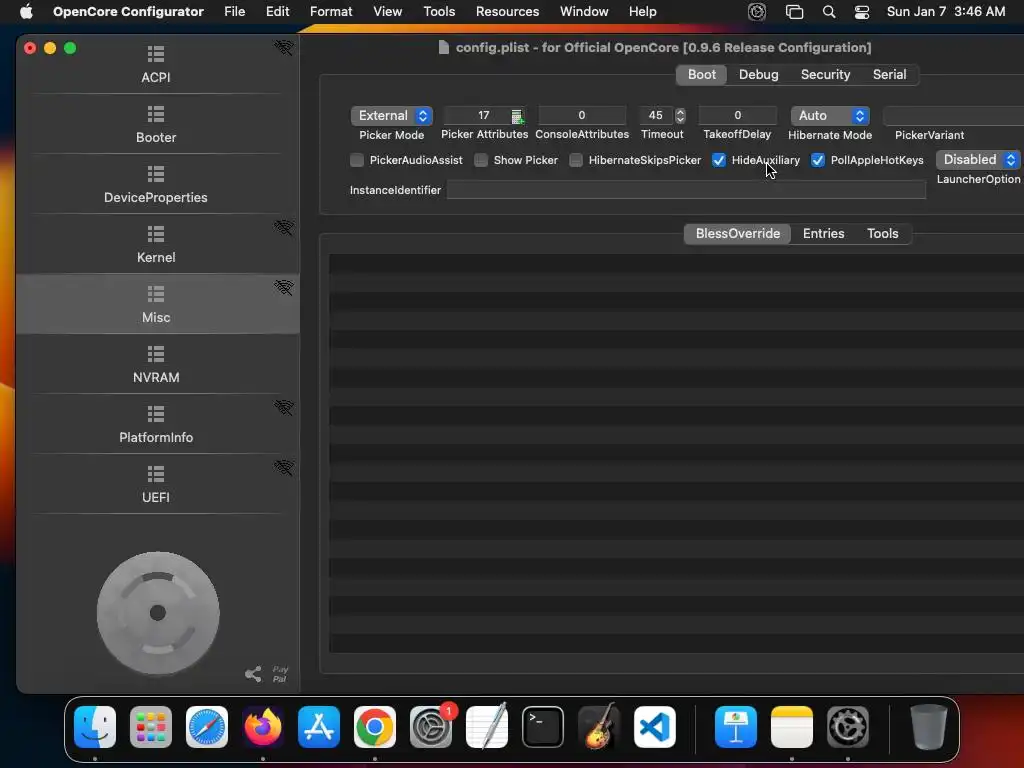
Task: Open PlatformInfo section in sidebar
Action: (156, 424)
